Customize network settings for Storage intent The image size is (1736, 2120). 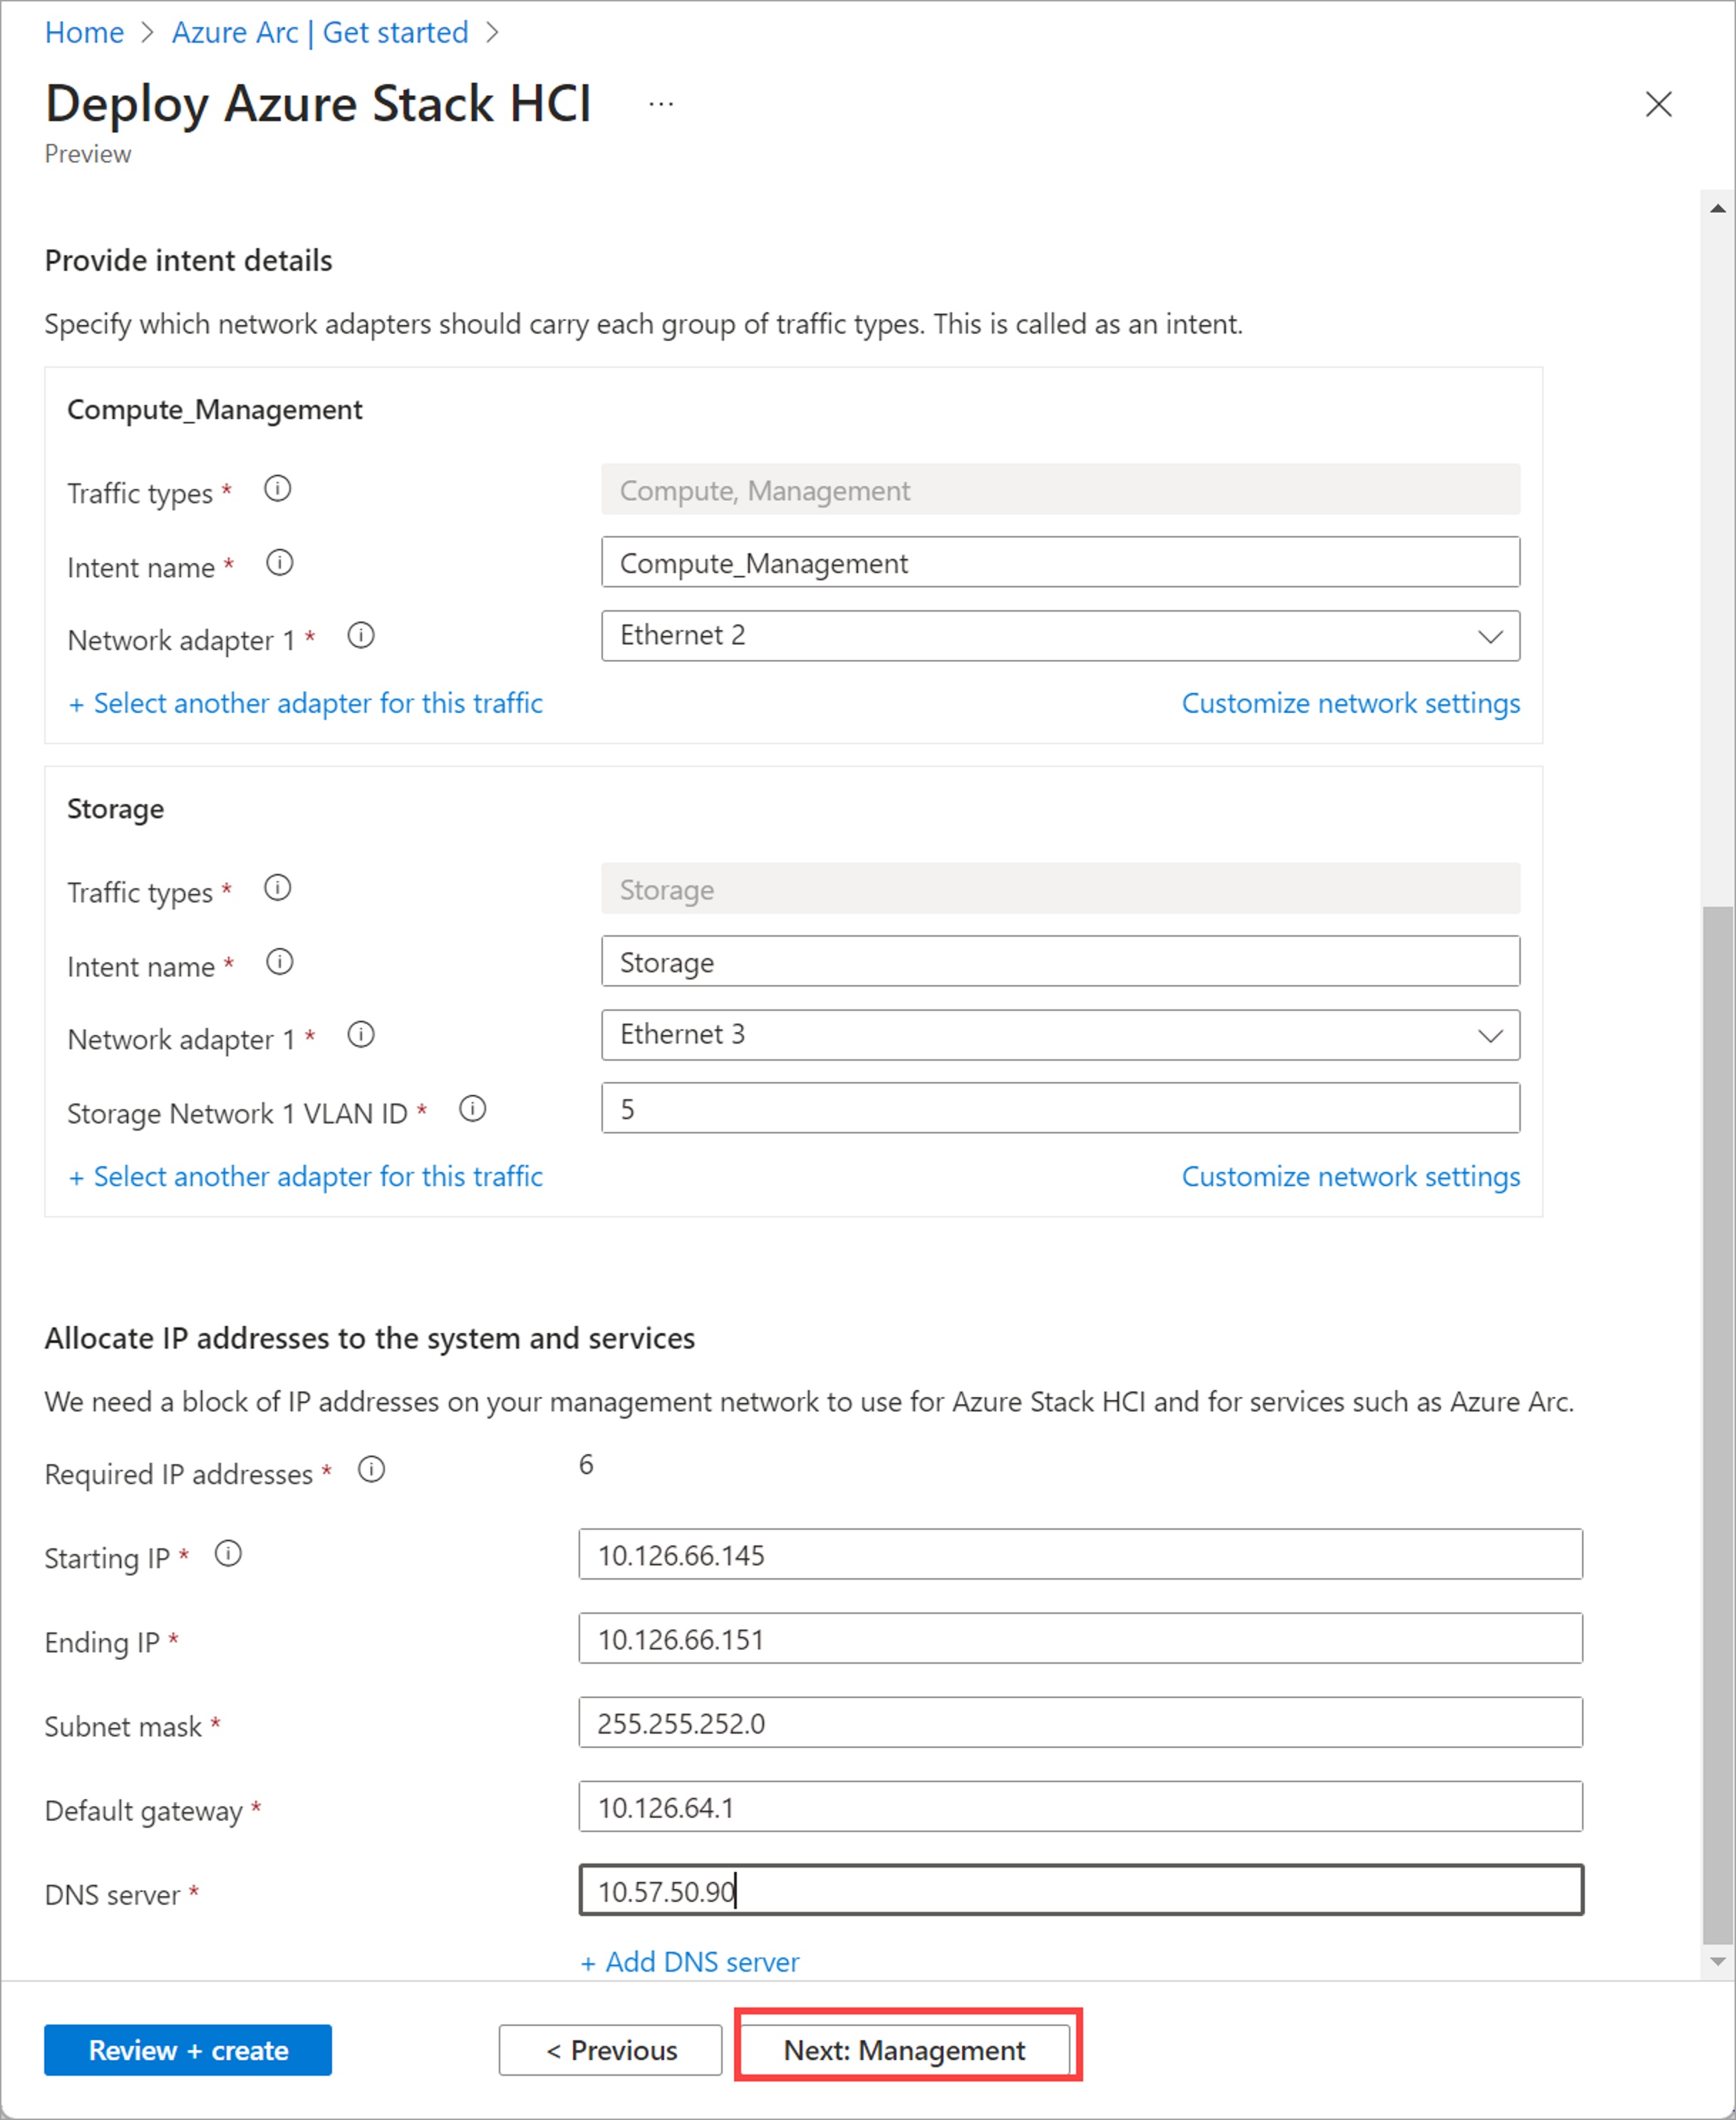click(1351, 1177)
